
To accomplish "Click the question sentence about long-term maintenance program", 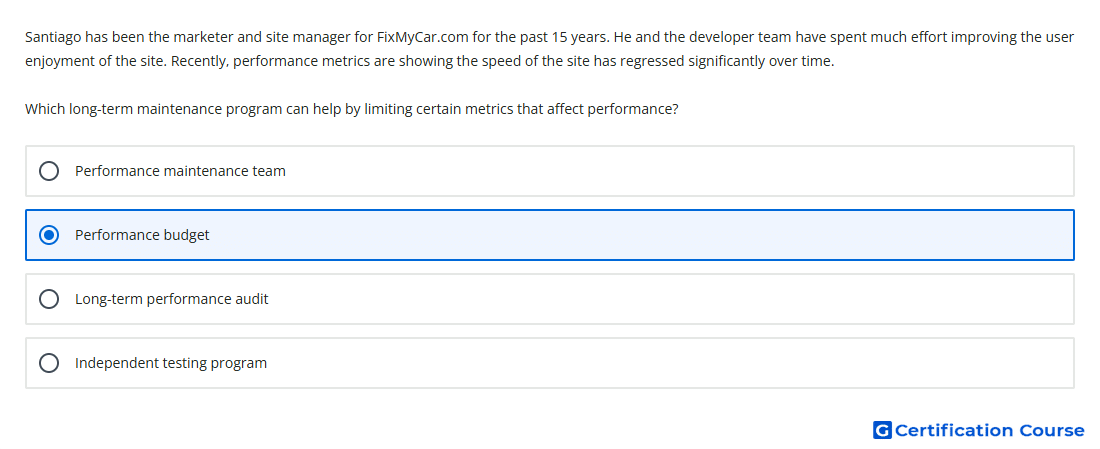I will click(x=351, y=109).
